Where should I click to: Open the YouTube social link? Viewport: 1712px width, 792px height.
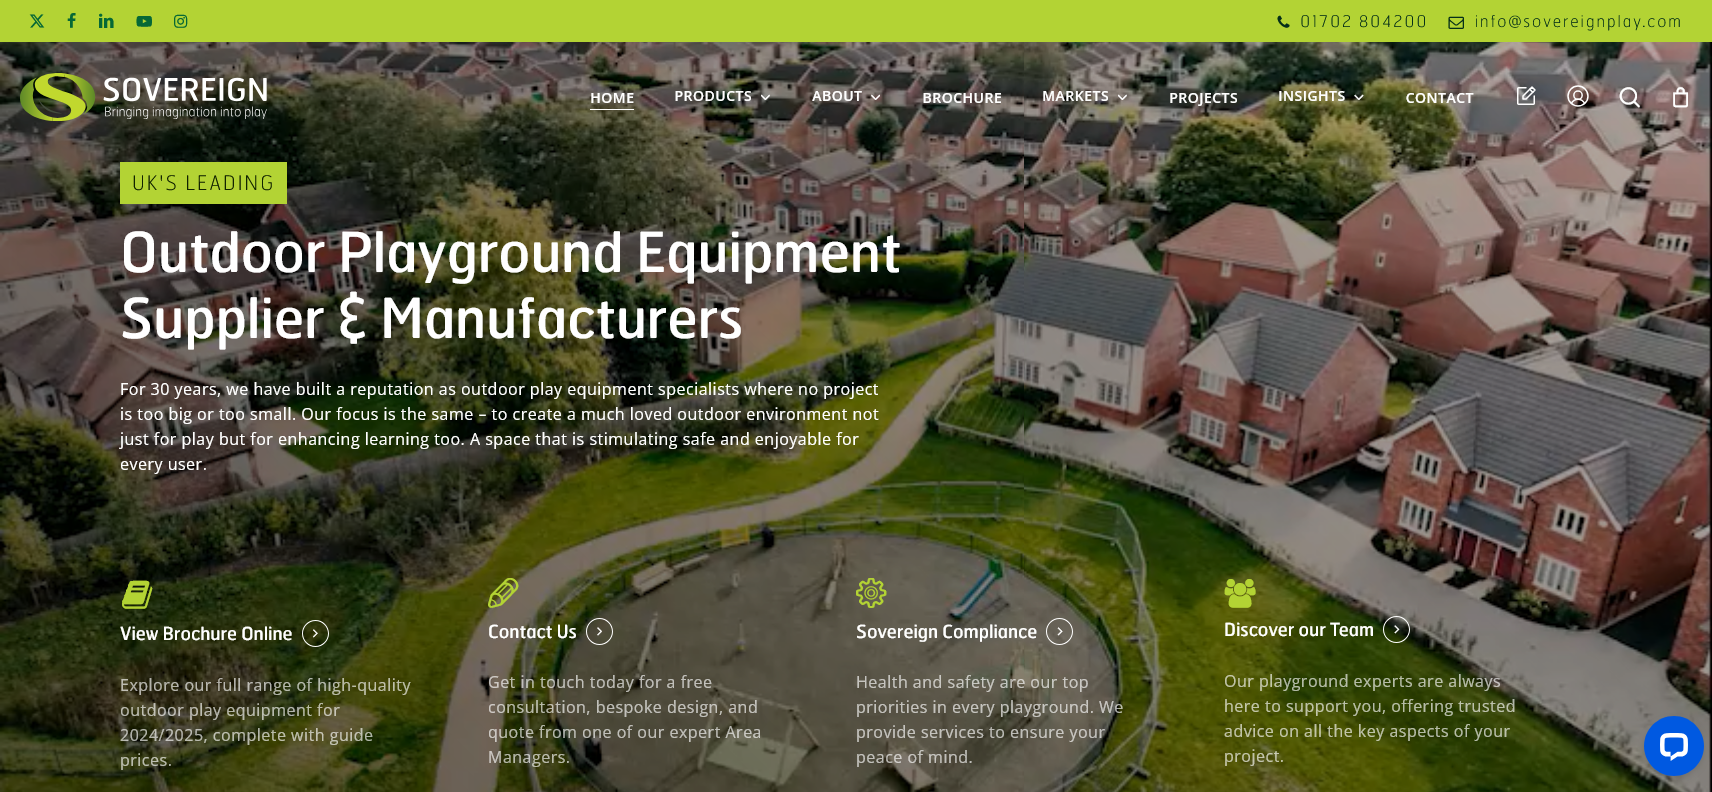[x=144, y=21]
